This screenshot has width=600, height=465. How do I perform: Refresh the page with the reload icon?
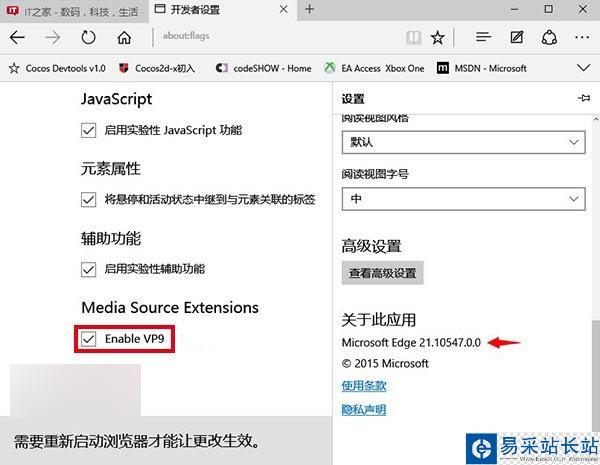(88, 37)
